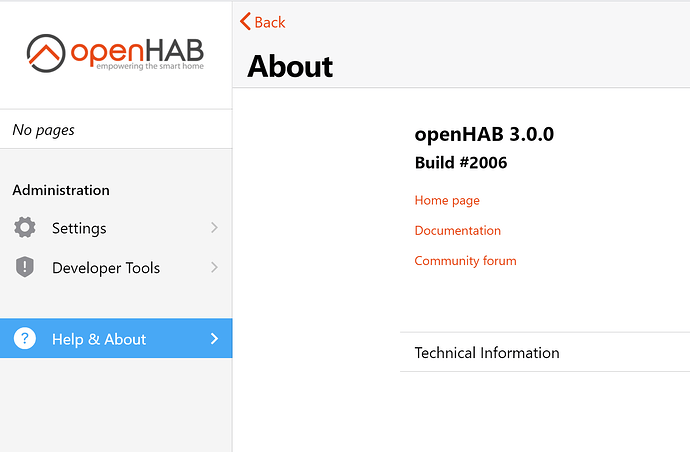
Task: Click the Help & About question mark icon
Action: pos(25,338)
